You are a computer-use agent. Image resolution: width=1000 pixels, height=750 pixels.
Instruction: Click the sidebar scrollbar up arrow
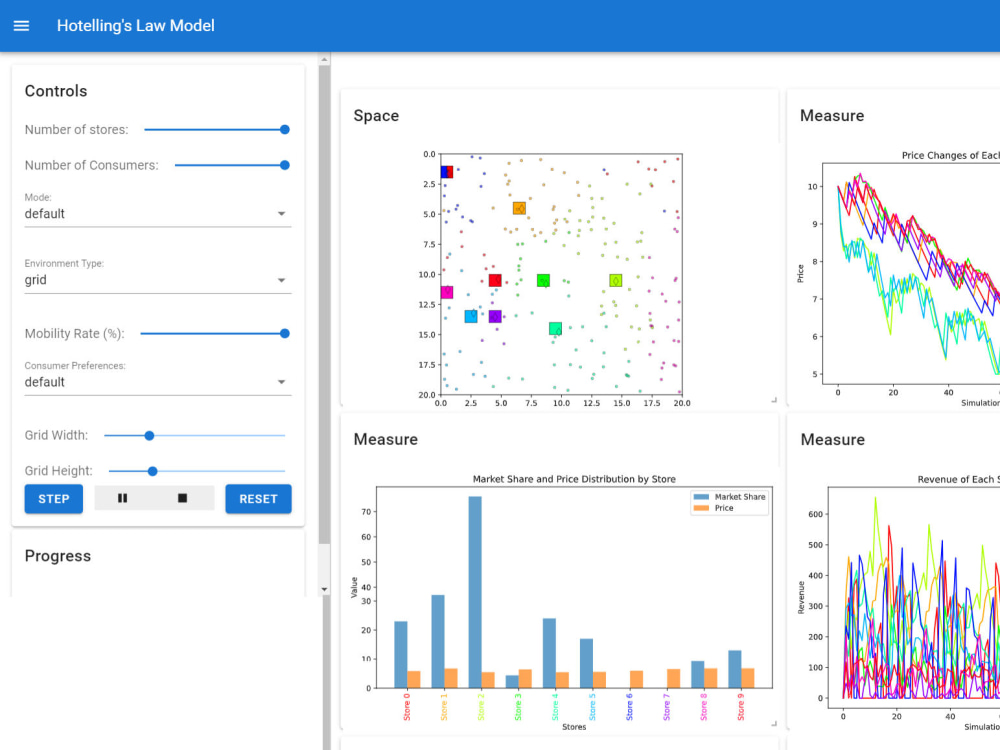pos(325,59)
